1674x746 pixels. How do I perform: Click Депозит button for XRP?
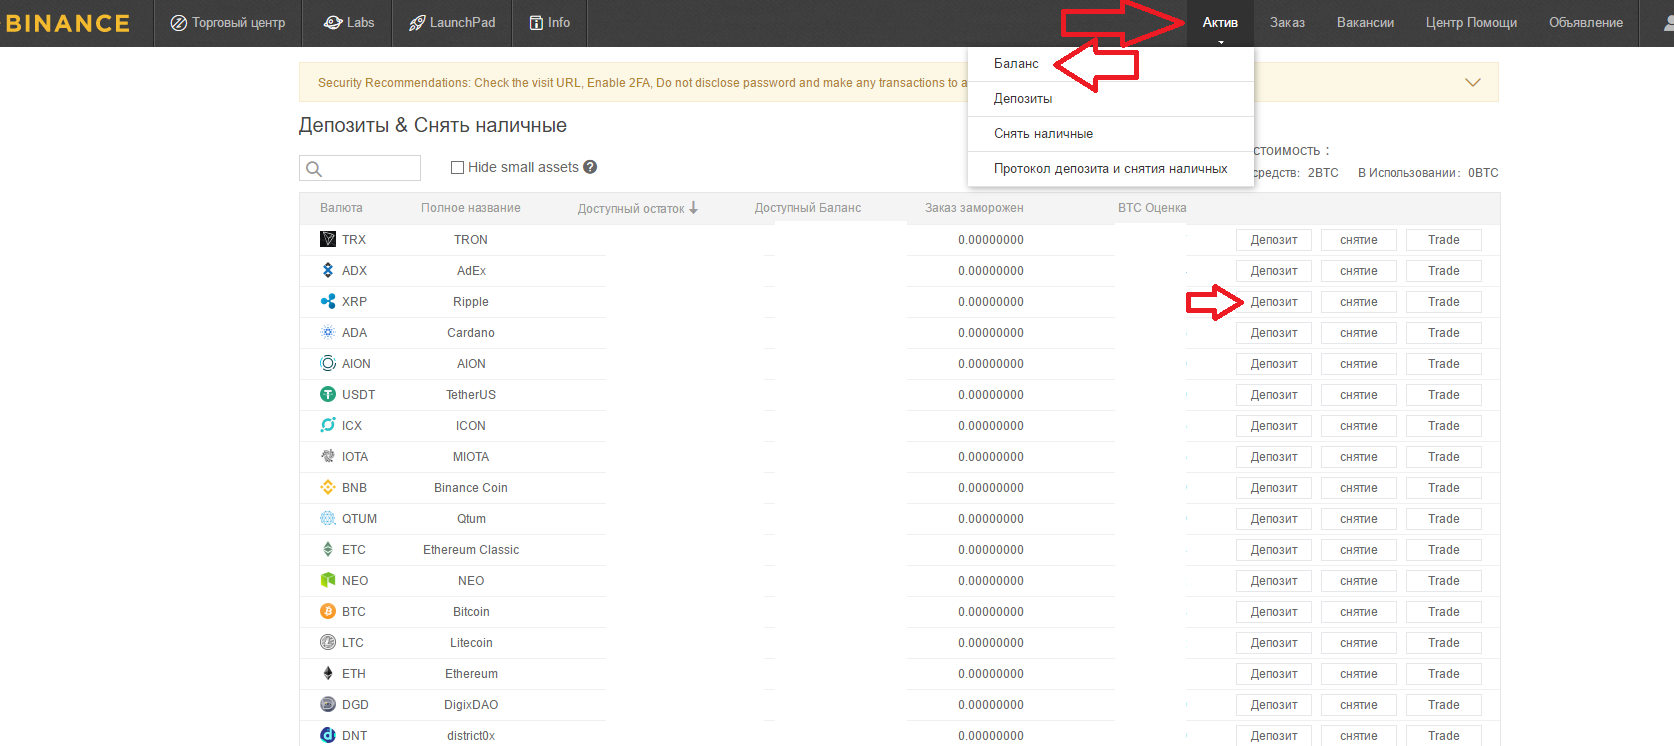[1274, 302]
